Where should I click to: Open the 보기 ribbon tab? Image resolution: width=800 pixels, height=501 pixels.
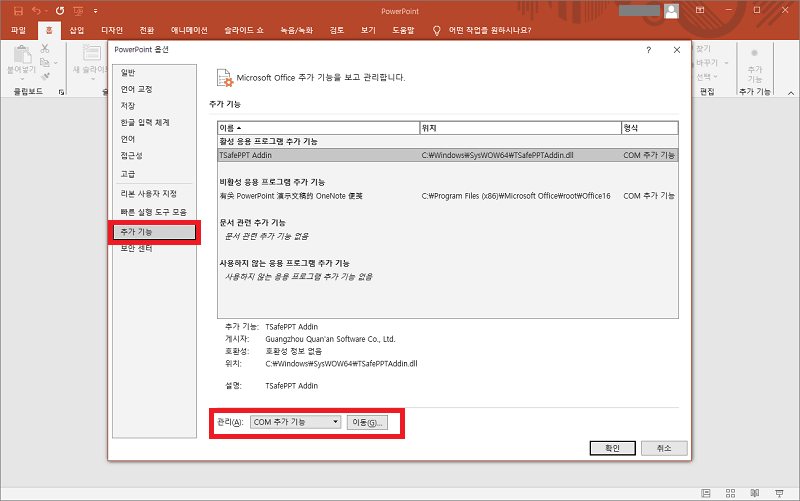tap(368, 31)
